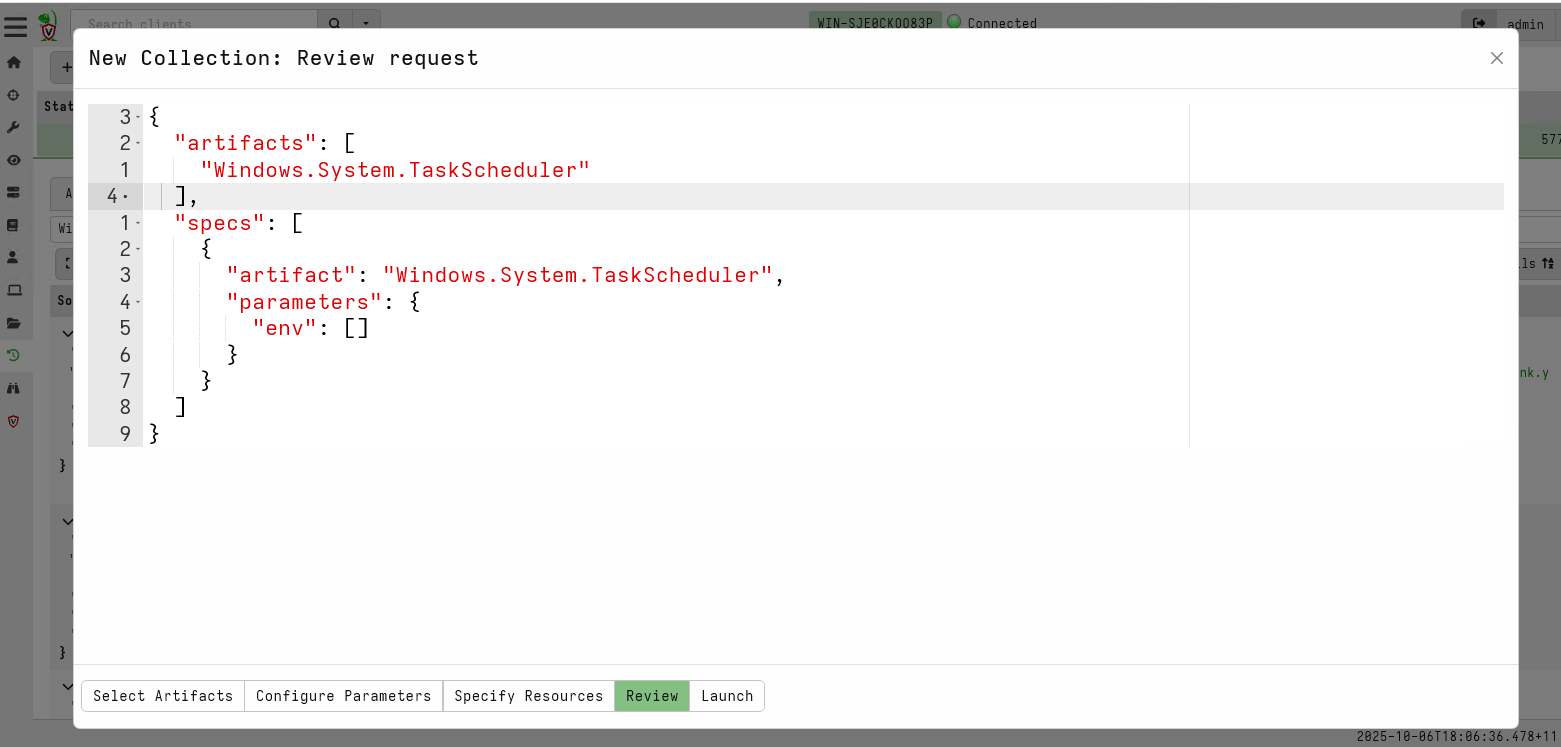Viewport: 1561px width, 747px height.
Task: Click the Search clients input field
Action: point(195,23)
